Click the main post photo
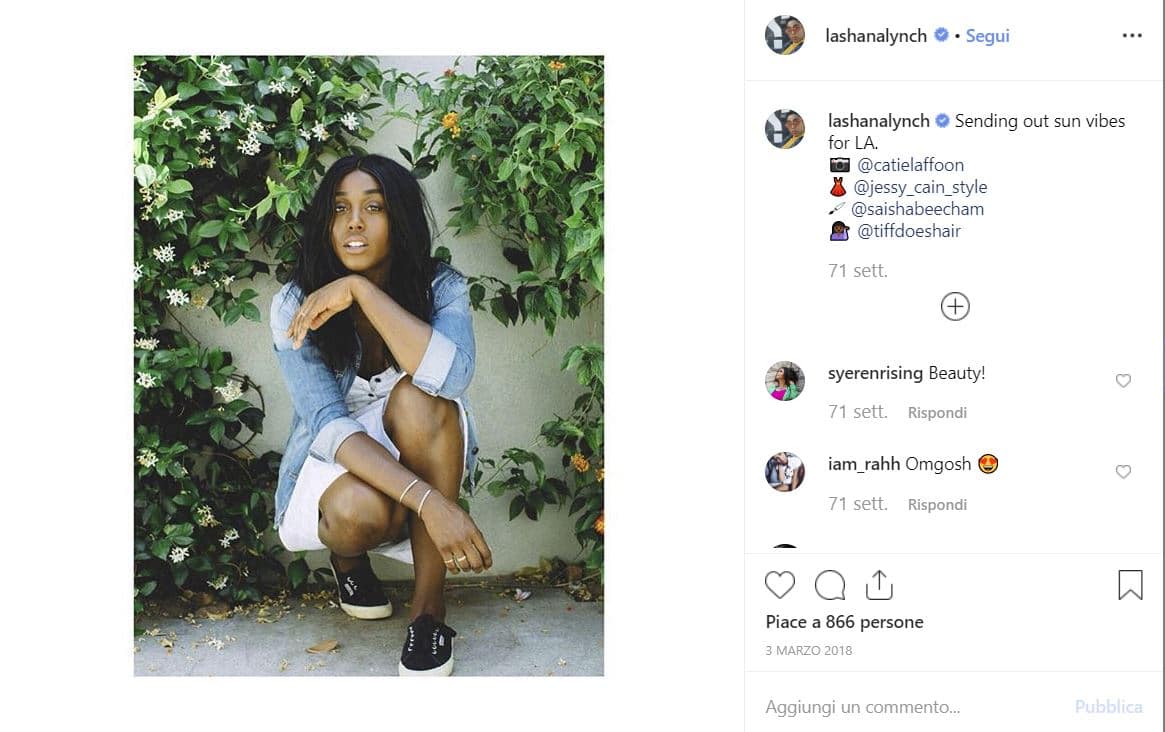The height and width of the screenshot is (732, 1165). (369, 366)
